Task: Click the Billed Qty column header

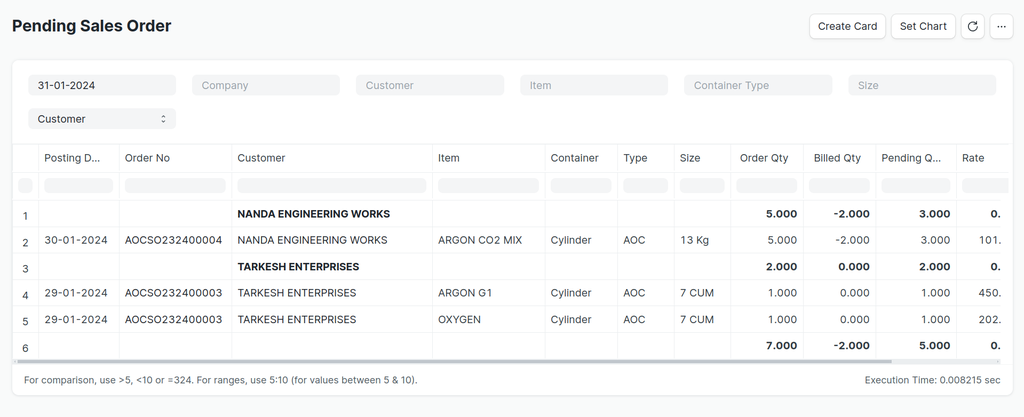Action: click(838, 158)
